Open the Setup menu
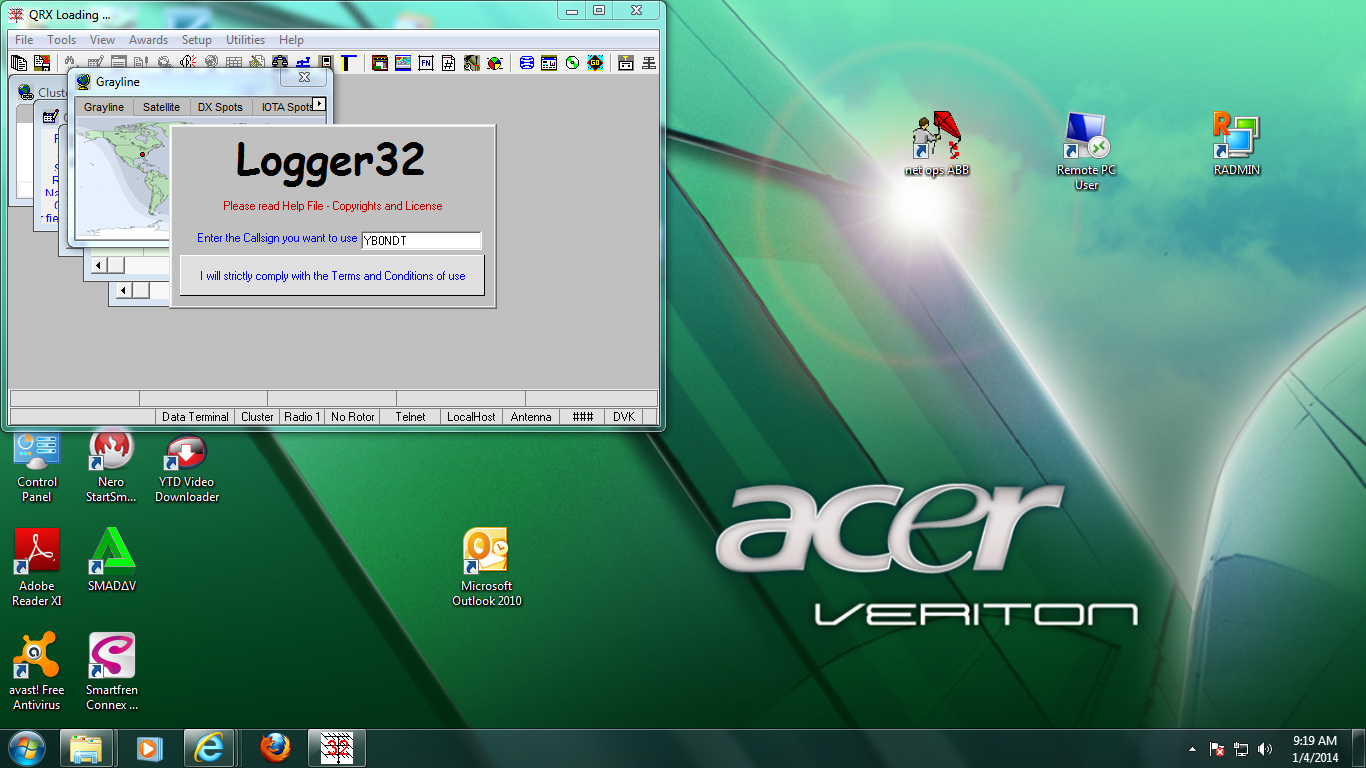This screenshot has width=1366, height=768. 197,40
